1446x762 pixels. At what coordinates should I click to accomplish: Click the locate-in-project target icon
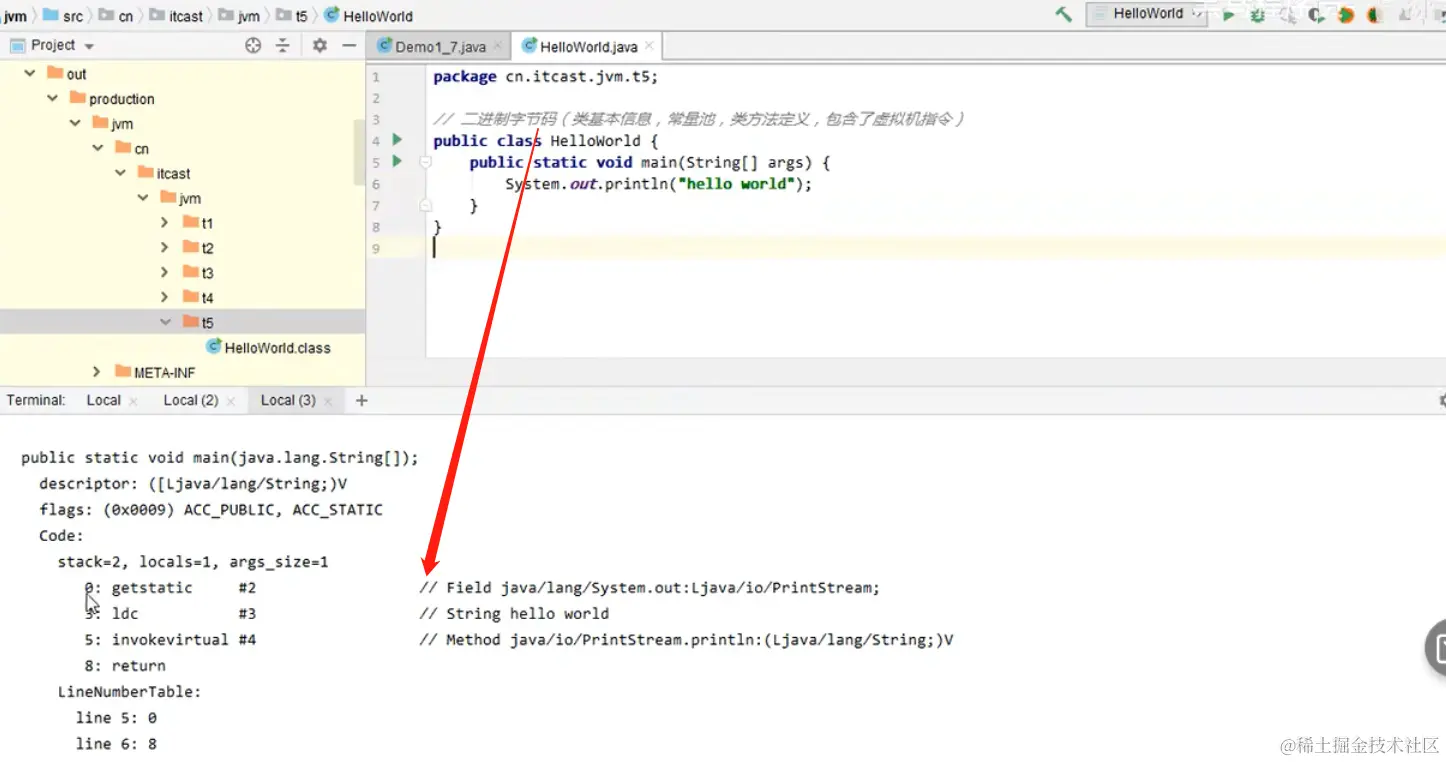253,45
